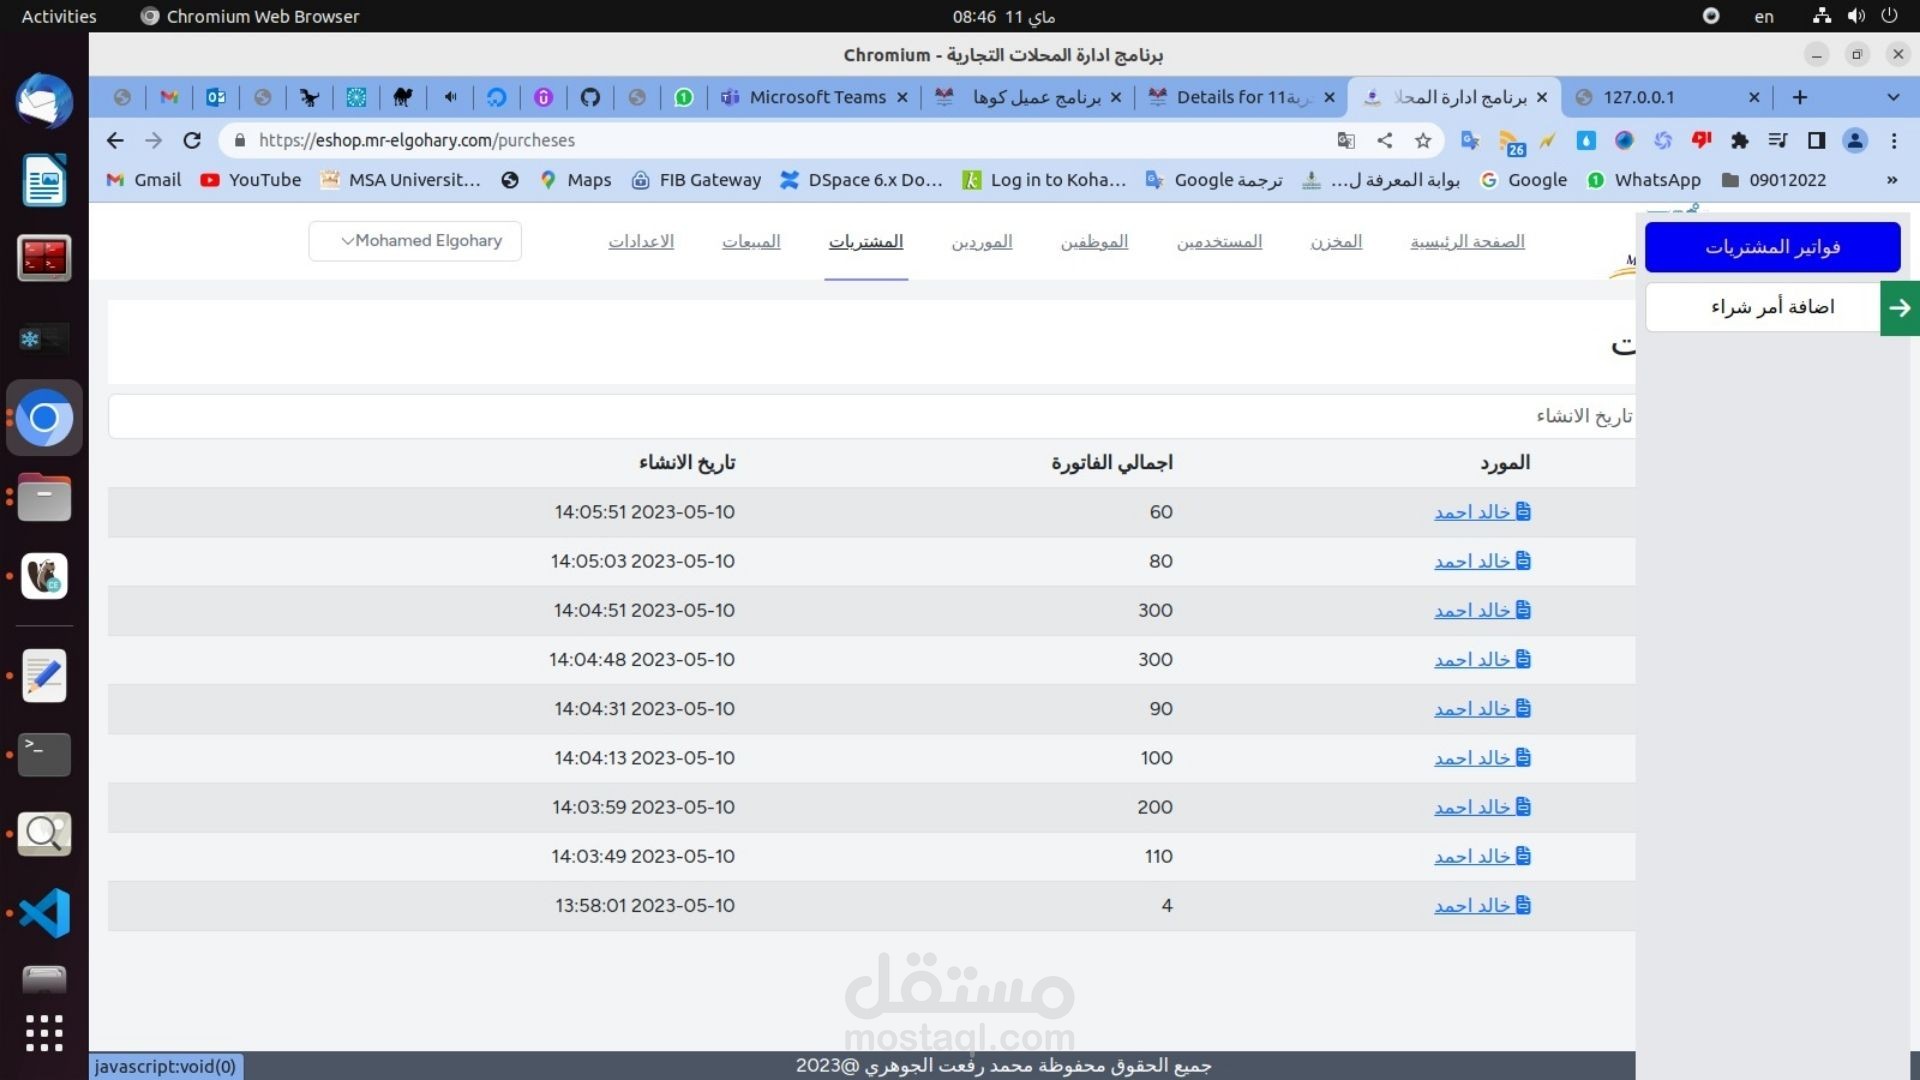Image resolution: width=1920 pixels, height=1080 pixels.
Task: Open the Extensions puzzle icon
Action: click(1740, 141)
